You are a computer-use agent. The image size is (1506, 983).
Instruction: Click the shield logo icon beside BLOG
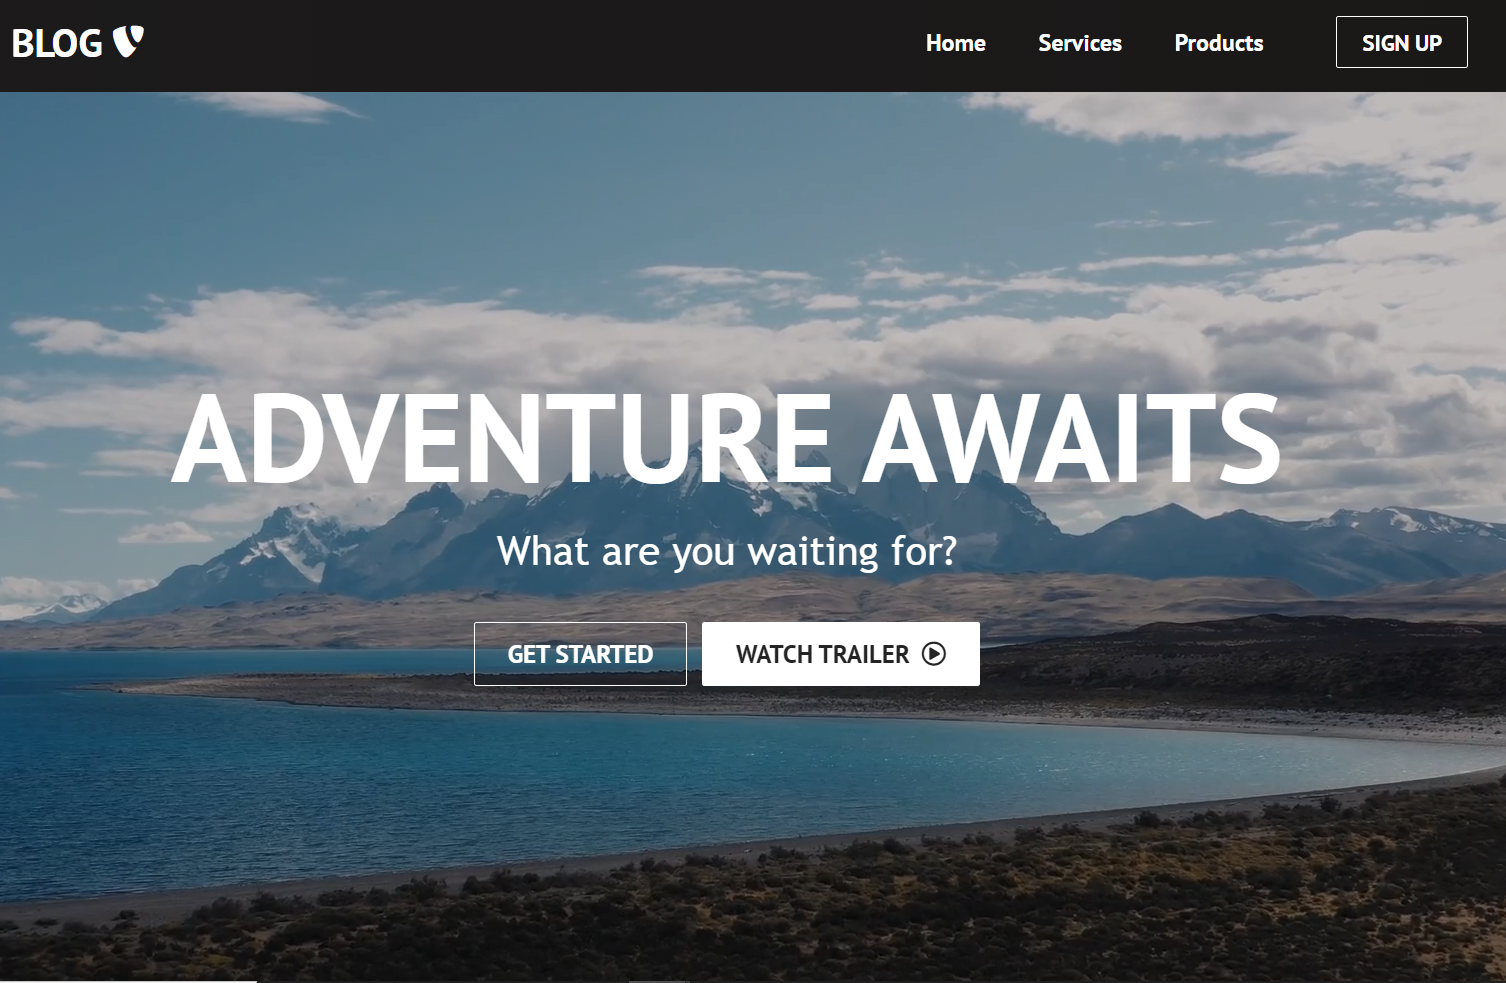pos(128,42)
